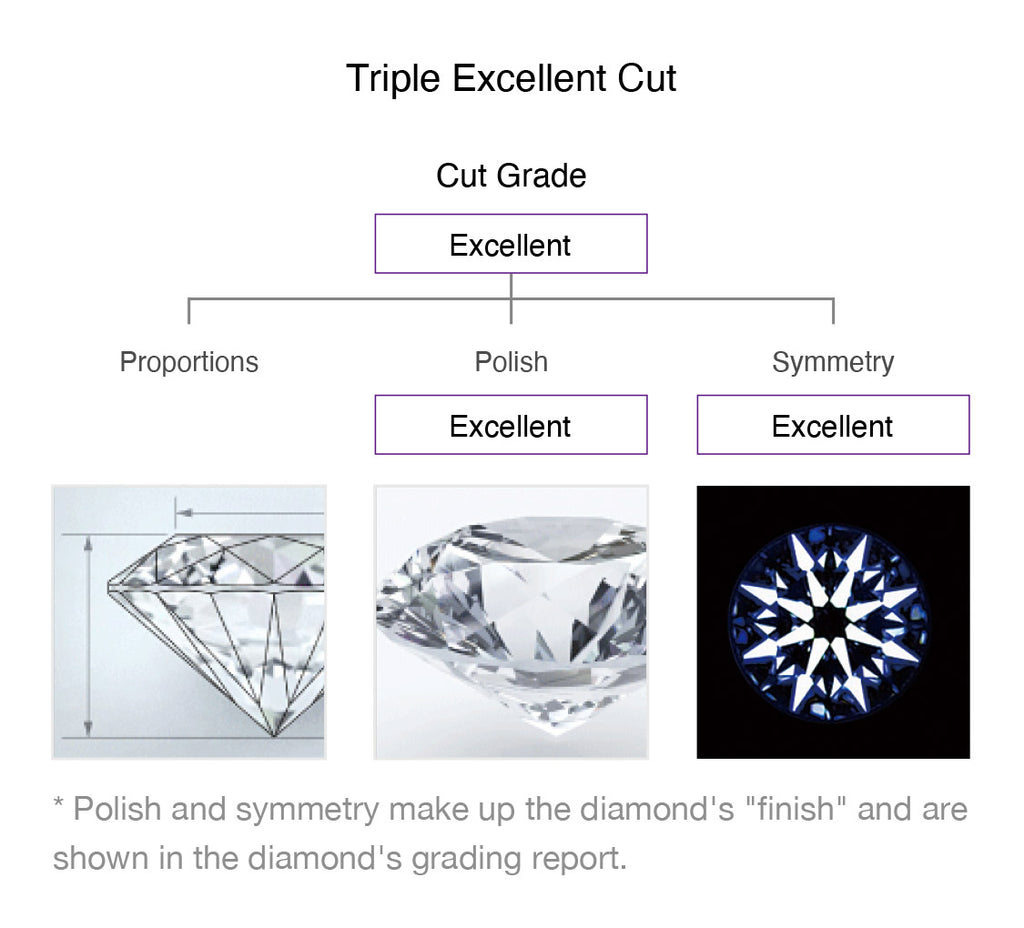
Task: Click the bottom culet point of diagram diamond
Action: point(275,735)
